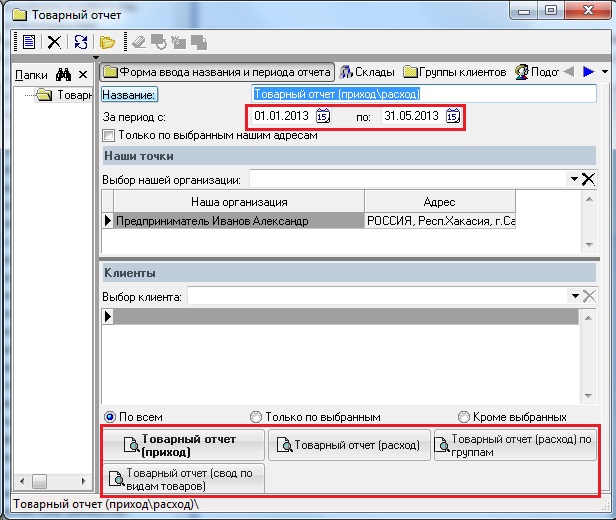
Task: Click the folders panel horizontal scrollbar thumb
Action: coord(39,481)
